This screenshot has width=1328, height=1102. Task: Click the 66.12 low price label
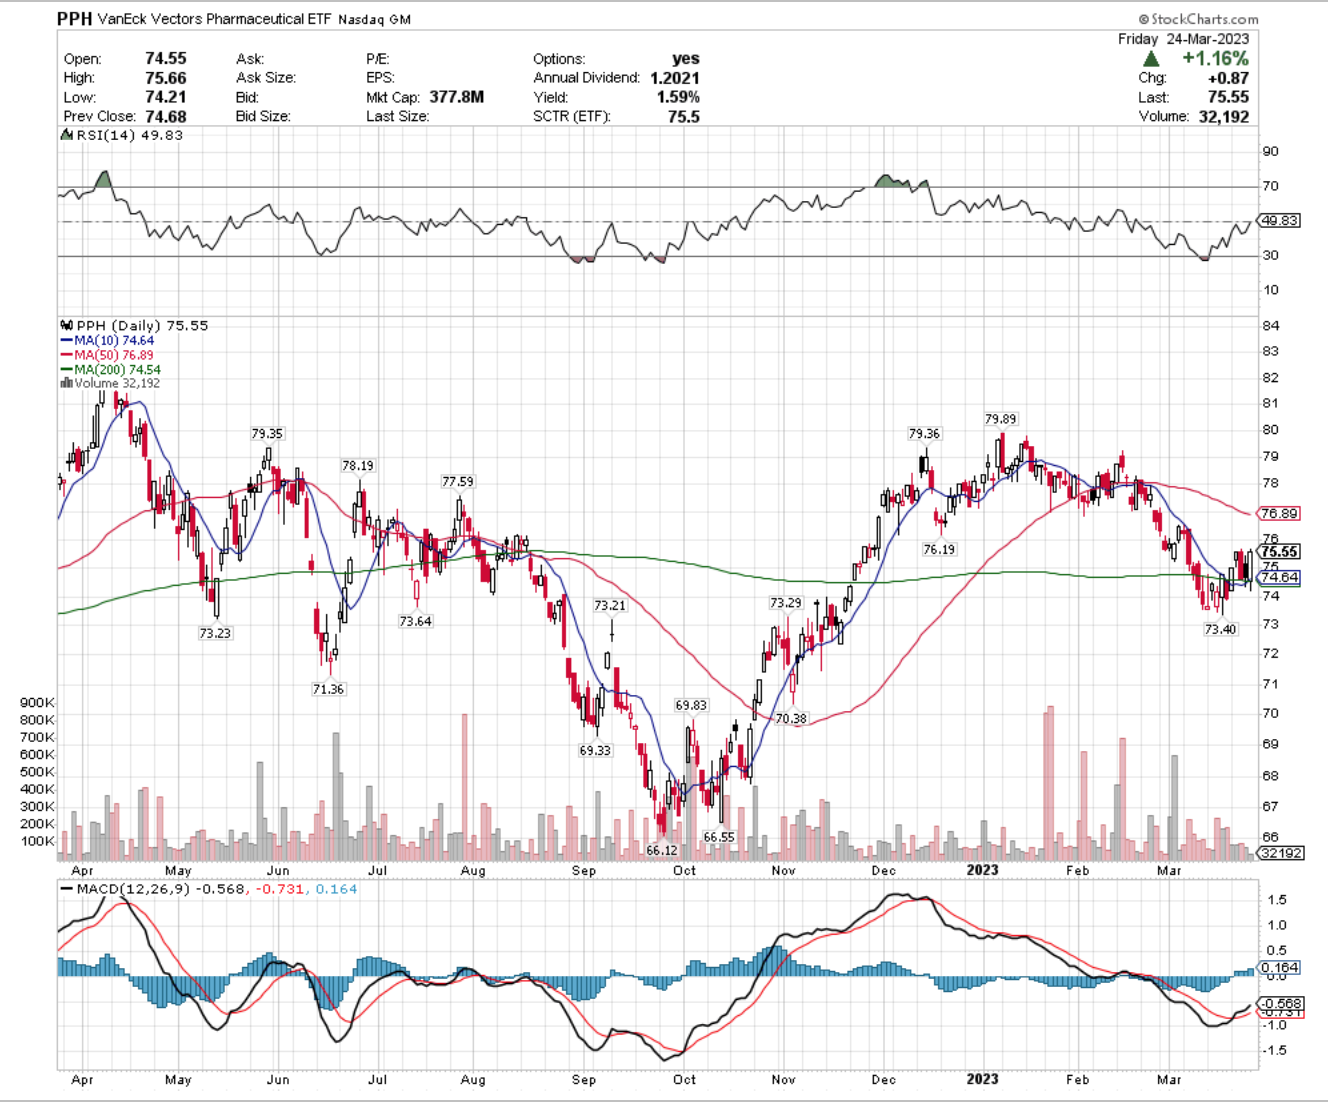coord(662,850)
